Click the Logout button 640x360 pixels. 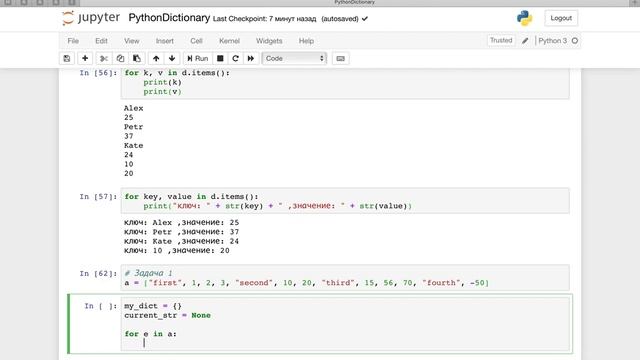pyautogui.click(x=561, y=18)
